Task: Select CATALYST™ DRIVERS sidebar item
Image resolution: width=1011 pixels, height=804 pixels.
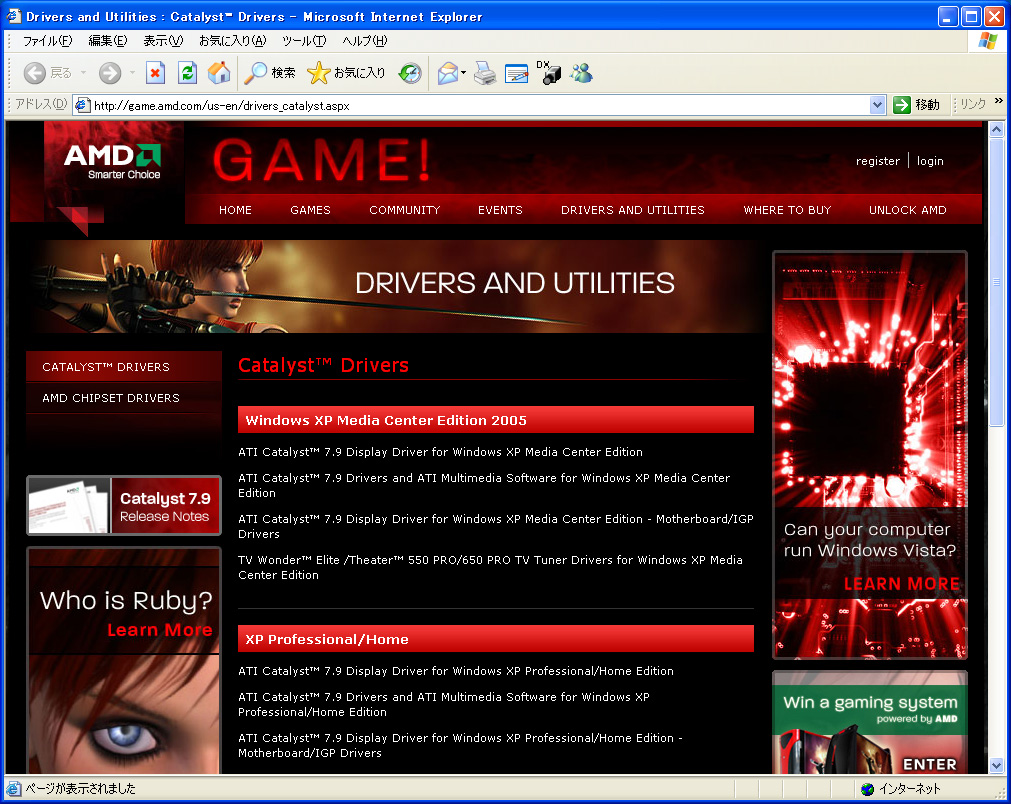Action: (x=124, y=367)
